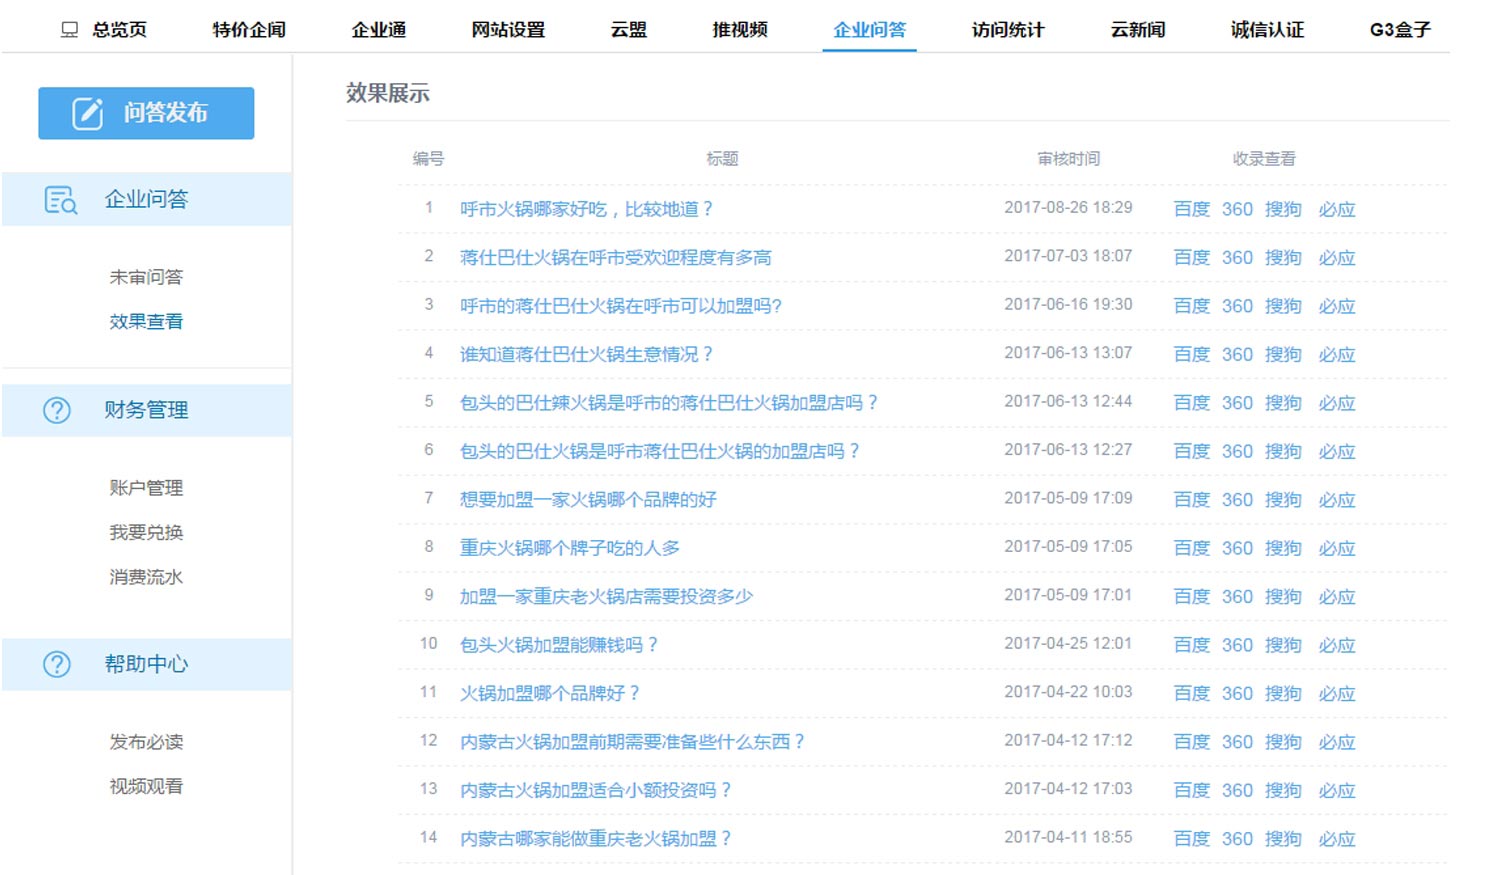Click the question mark icon beside 帮助中心
The height and width of the screenshot is (875, 1504).
click(57, 664)
